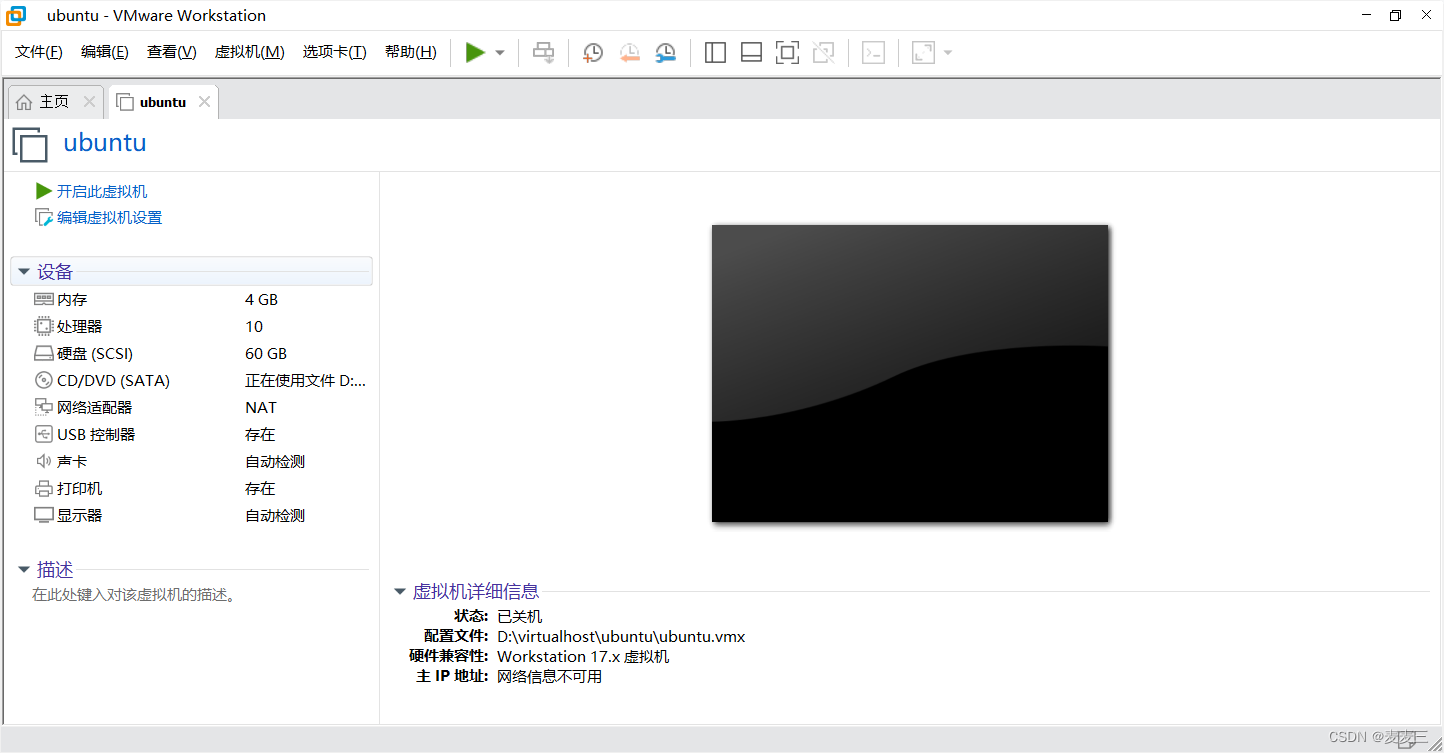Toggle the thumbnail bar view icon
The image size is (1444, 753).
click(x=751, y=52)
